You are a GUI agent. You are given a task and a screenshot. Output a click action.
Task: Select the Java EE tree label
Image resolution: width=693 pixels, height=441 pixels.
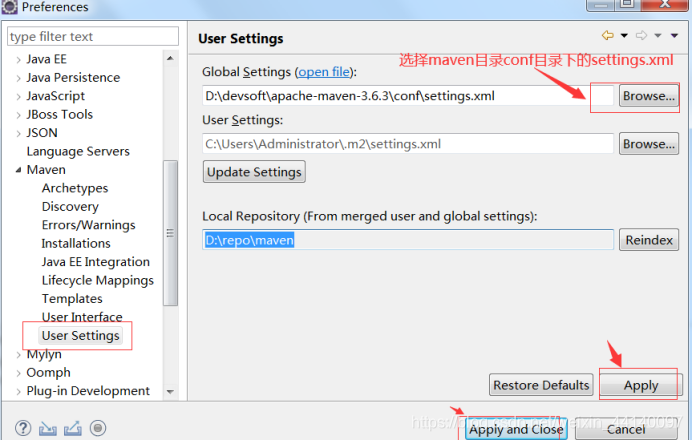pos(46,59)
